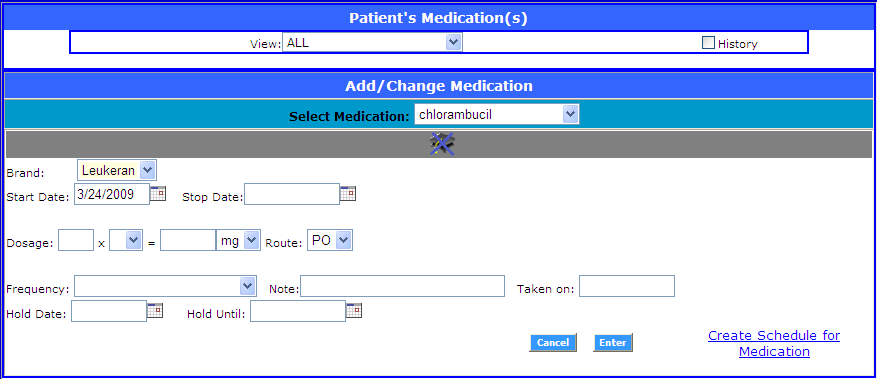Open the Hold Date calendar picker
This screenshot has width=877, height=379.
[x=155, y=310]
